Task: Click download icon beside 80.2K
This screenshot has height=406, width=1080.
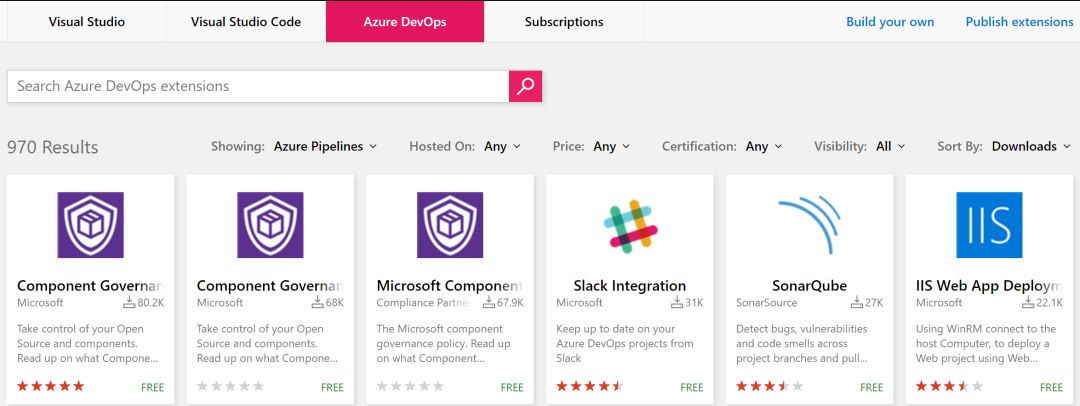Action: [129, 302]
